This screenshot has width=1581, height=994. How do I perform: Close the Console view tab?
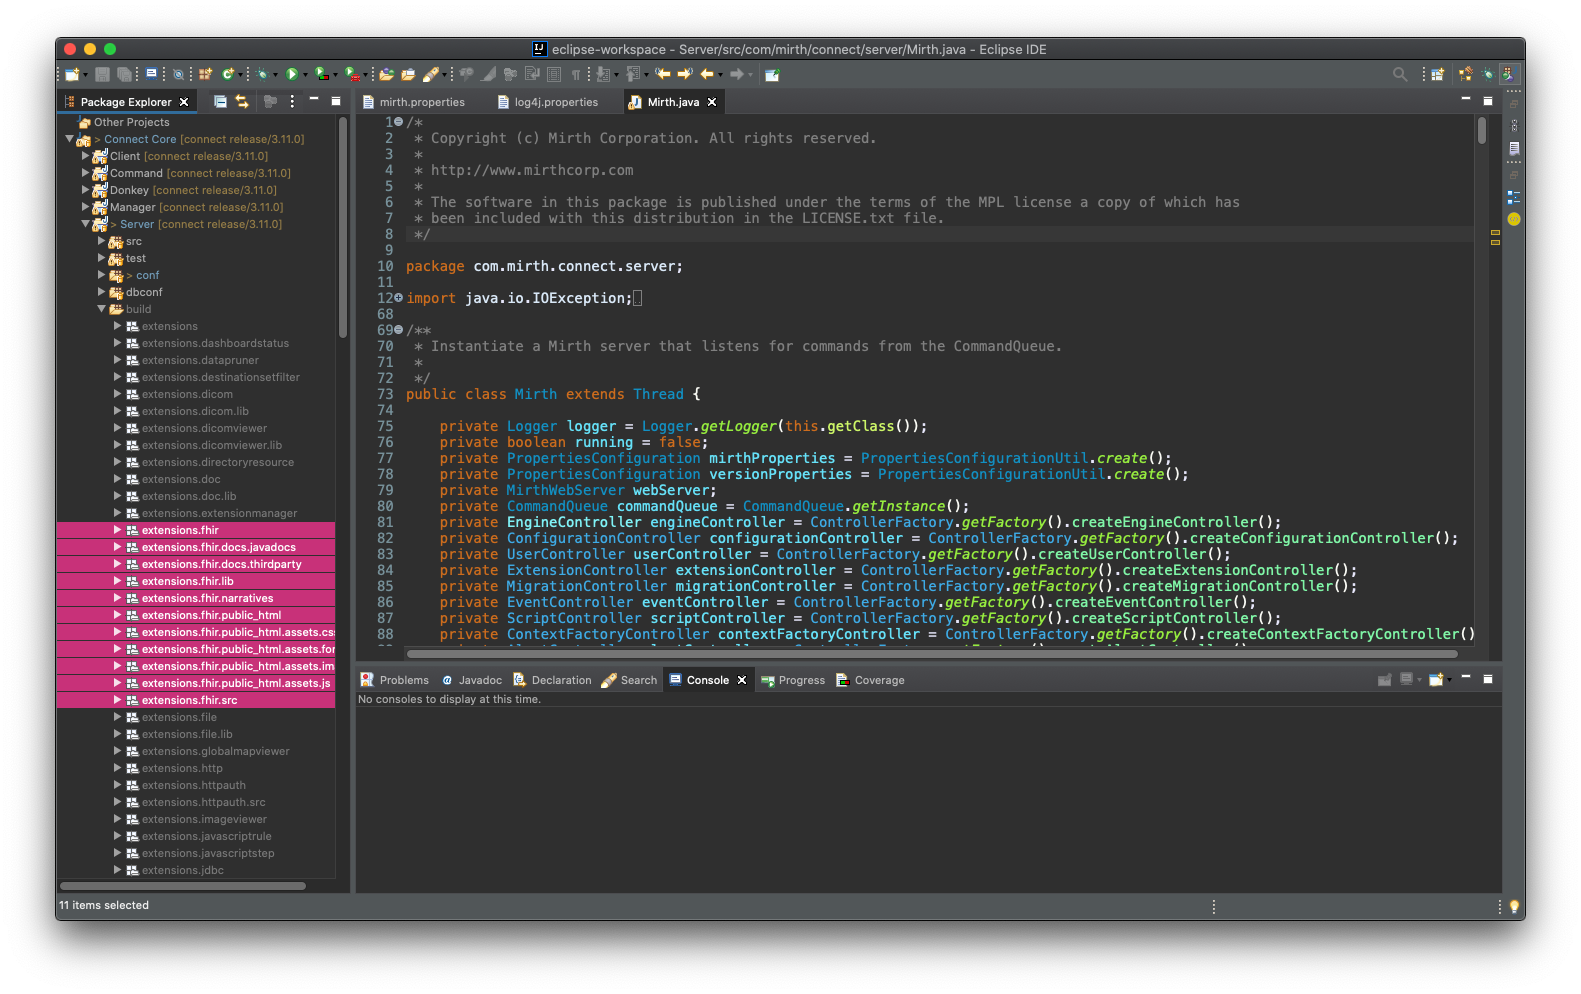[742, 680]
